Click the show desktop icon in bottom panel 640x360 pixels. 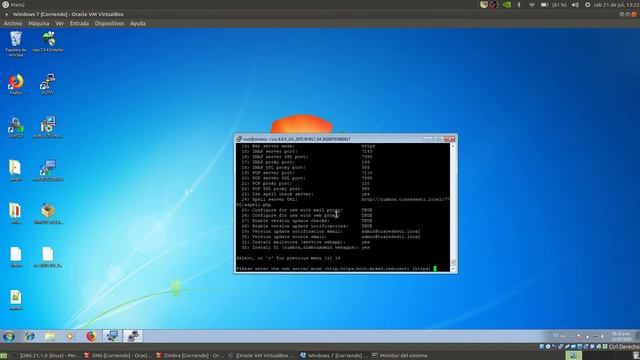tap(4, 356)
